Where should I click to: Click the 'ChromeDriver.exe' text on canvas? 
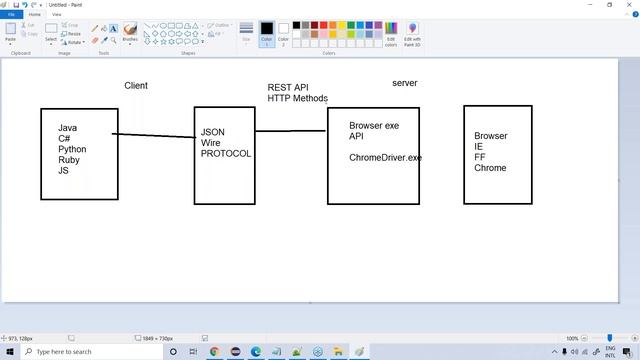pyautogui.click(x=385, y=158)
